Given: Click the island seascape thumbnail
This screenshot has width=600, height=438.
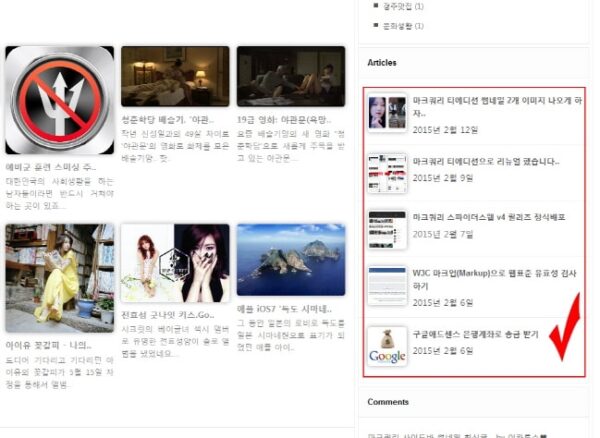Looking at the screenshot, I should click(x=290, y=260).
